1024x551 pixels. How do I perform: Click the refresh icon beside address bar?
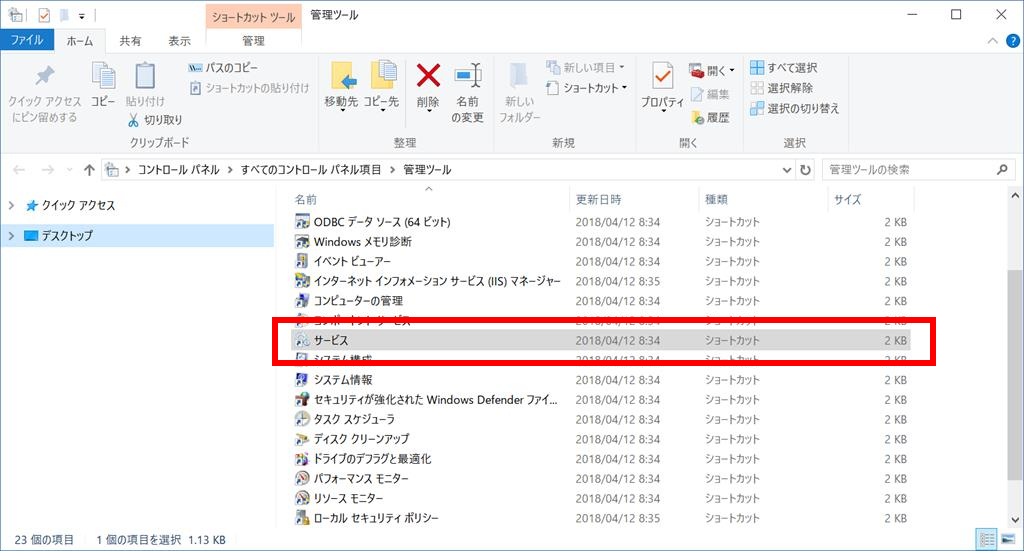pyautogui.click(x=805, y=170)
